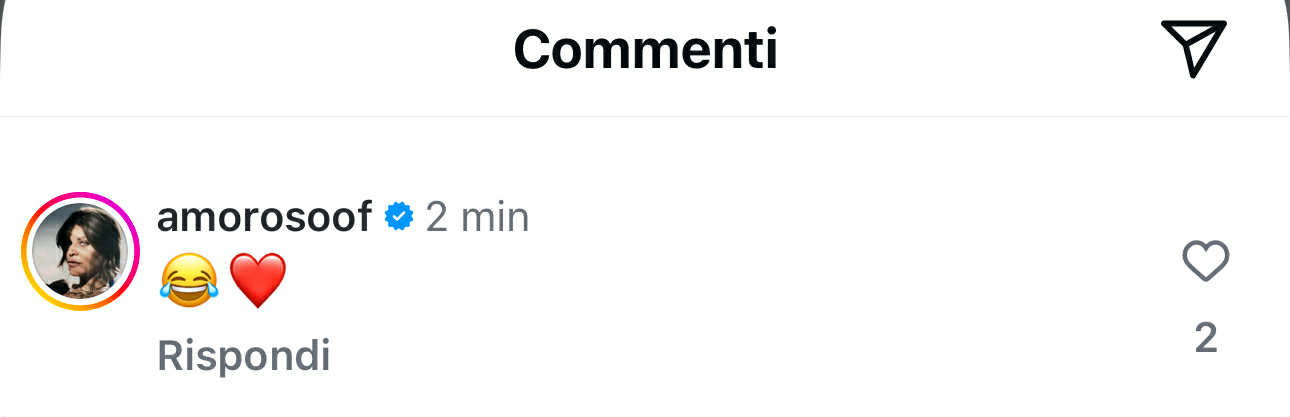Click the divider line below Commenti header
This screenshot has width=1290, height=417.
645,116
